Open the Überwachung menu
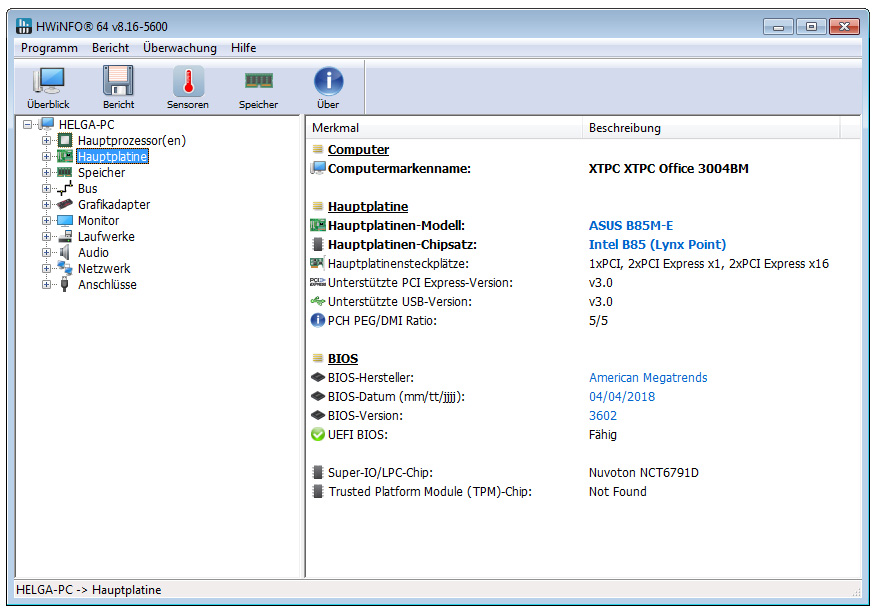The width and height of the screenshot is (876, 612). click(179, 48)
